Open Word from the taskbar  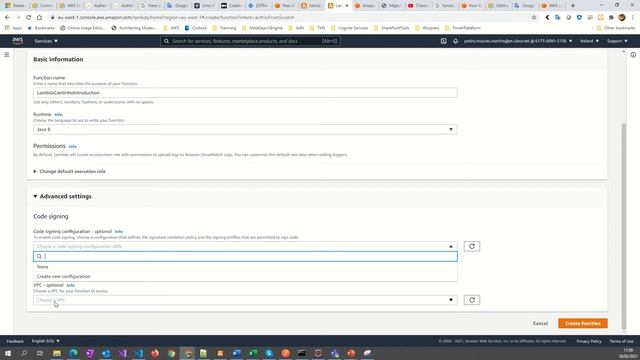click(237, 353)
